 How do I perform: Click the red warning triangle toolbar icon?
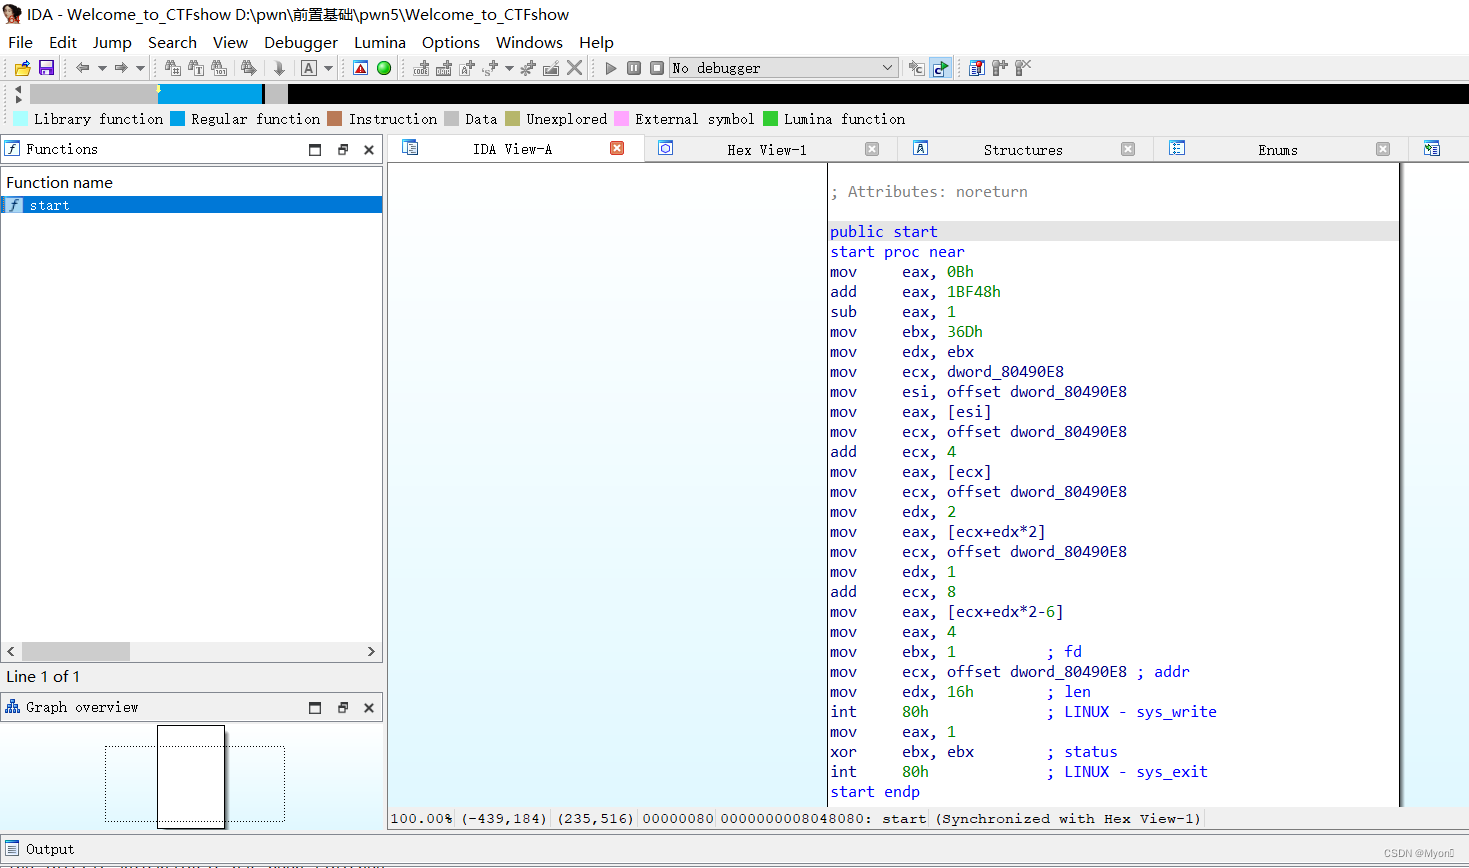click(x=361, y=68)
